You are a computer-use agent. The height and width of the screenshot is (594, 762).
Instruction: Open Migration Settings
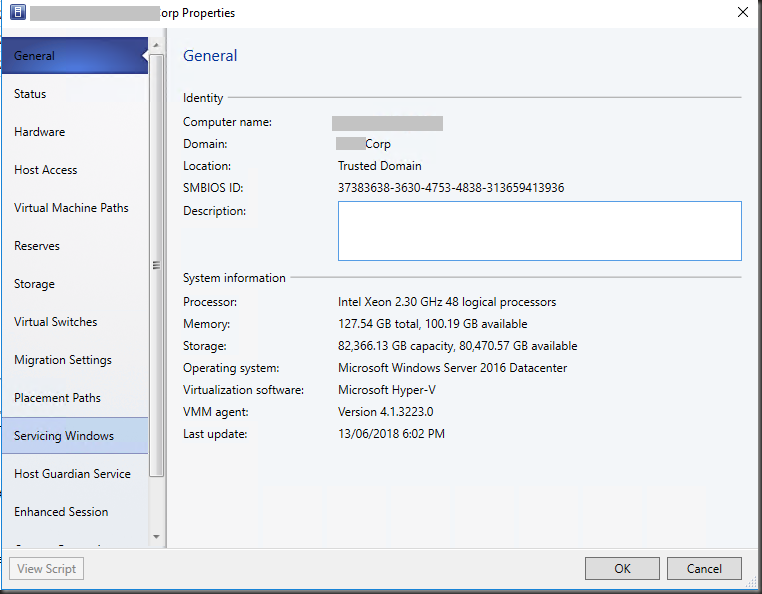tap(74, 360)
